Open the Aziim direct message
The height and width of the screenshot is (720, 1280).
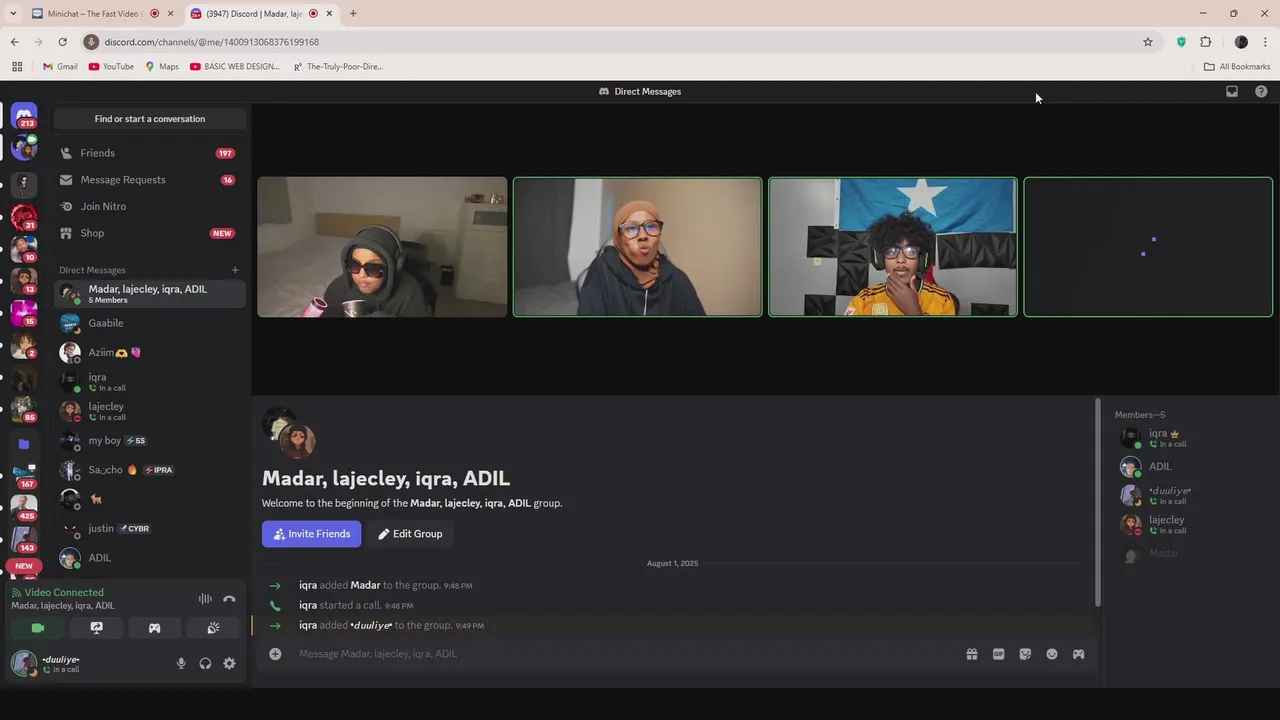tap(150, 352)
